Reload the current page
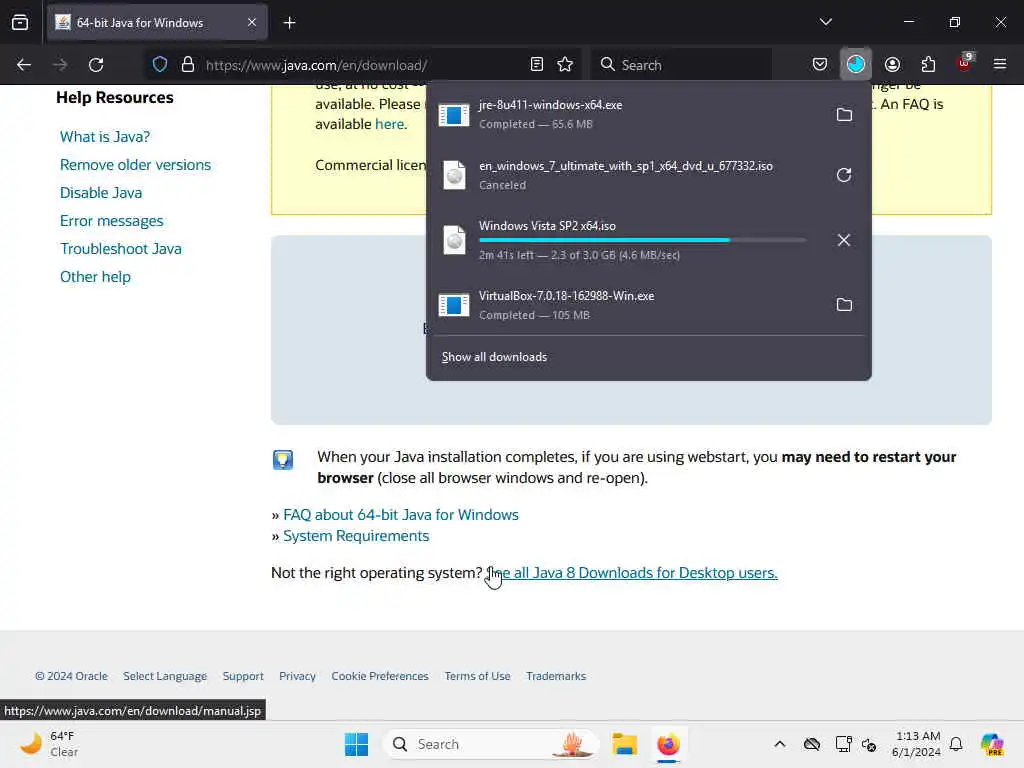This screenshot has height=768, width=1024. pos(96,65)
